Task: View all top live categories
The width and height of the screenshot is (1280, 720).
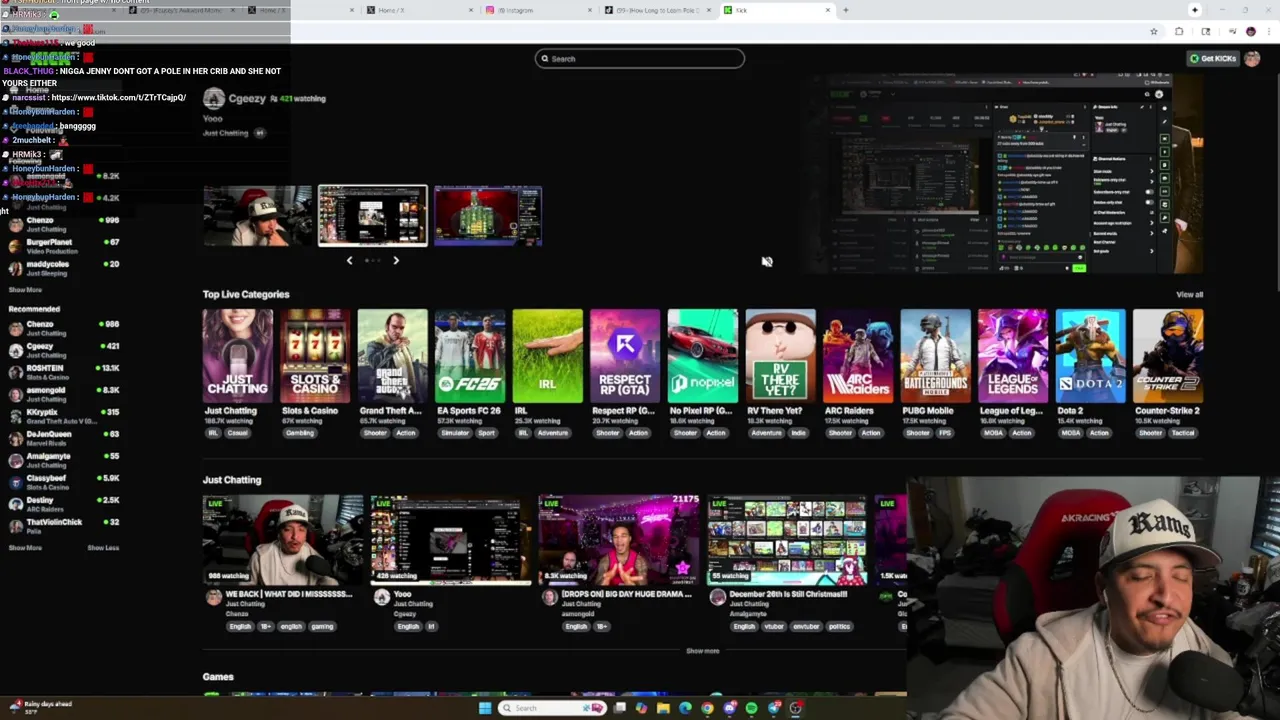Action: coord(1189,294)
